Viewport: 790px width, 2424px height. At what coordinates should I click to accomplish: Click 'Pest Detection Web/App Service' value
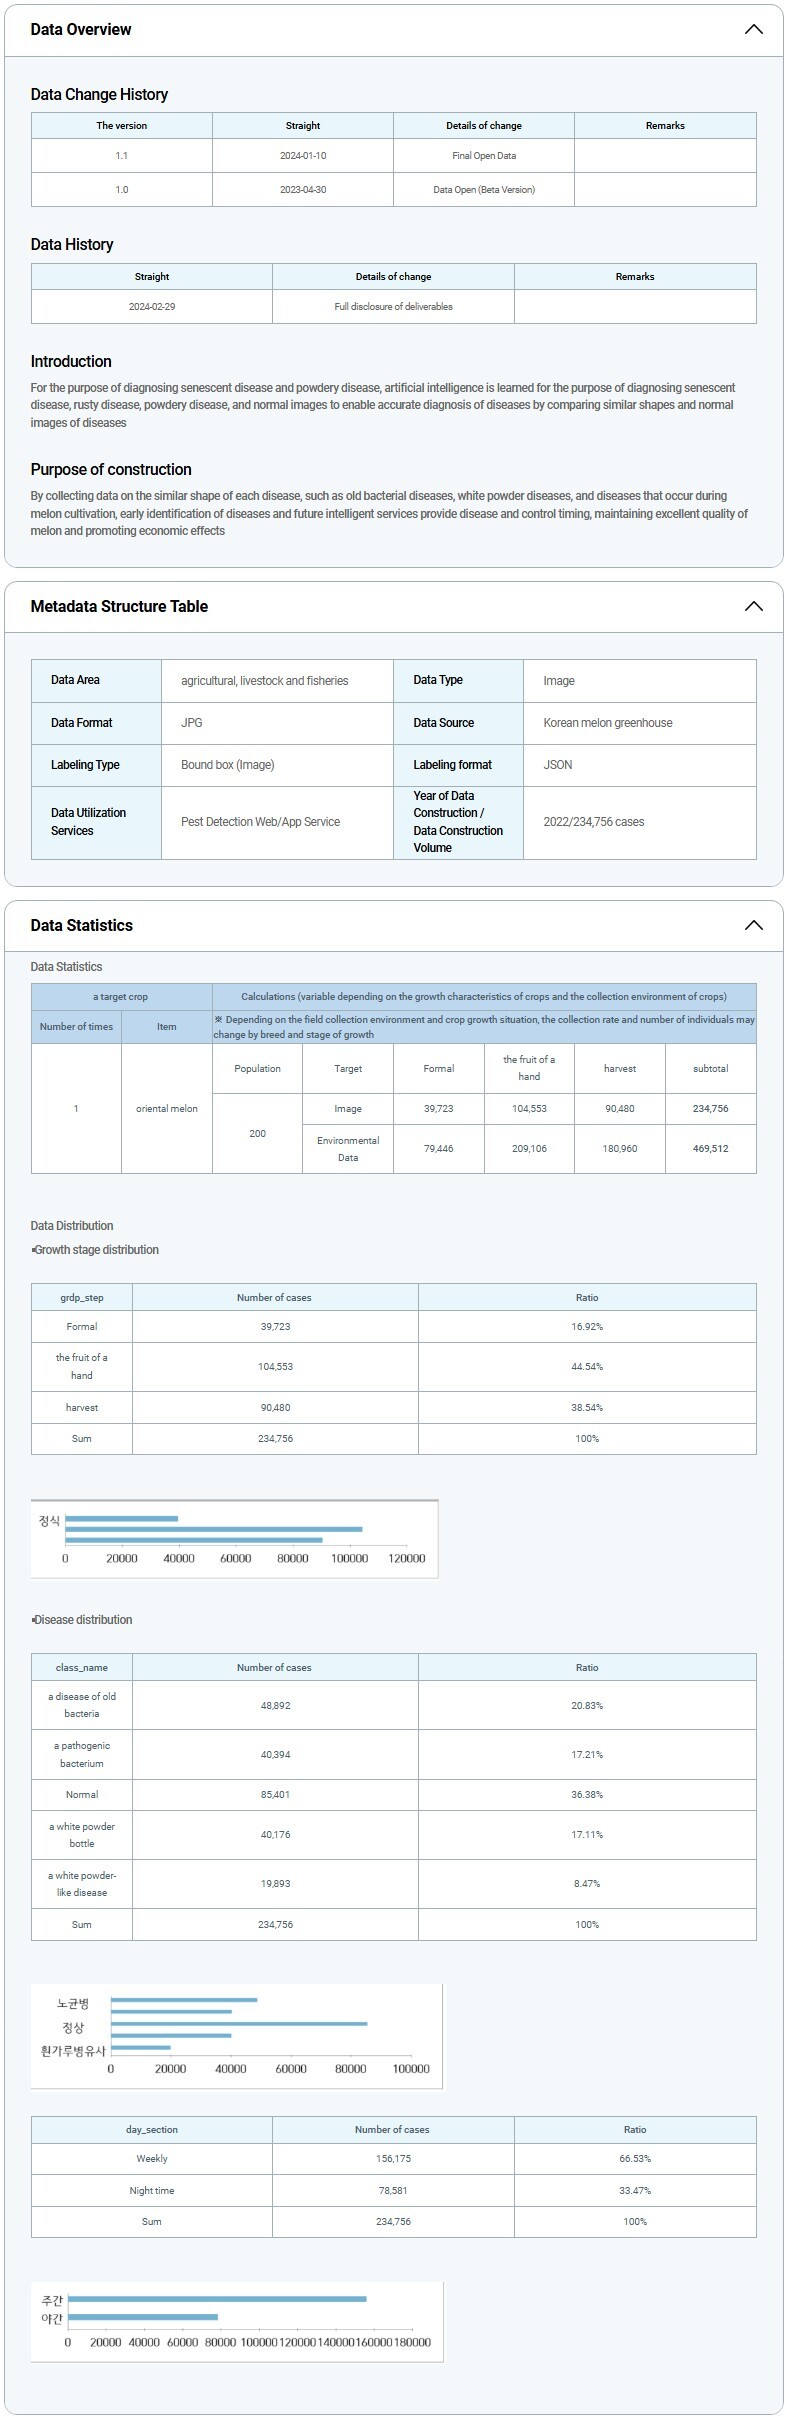point(260,822)
